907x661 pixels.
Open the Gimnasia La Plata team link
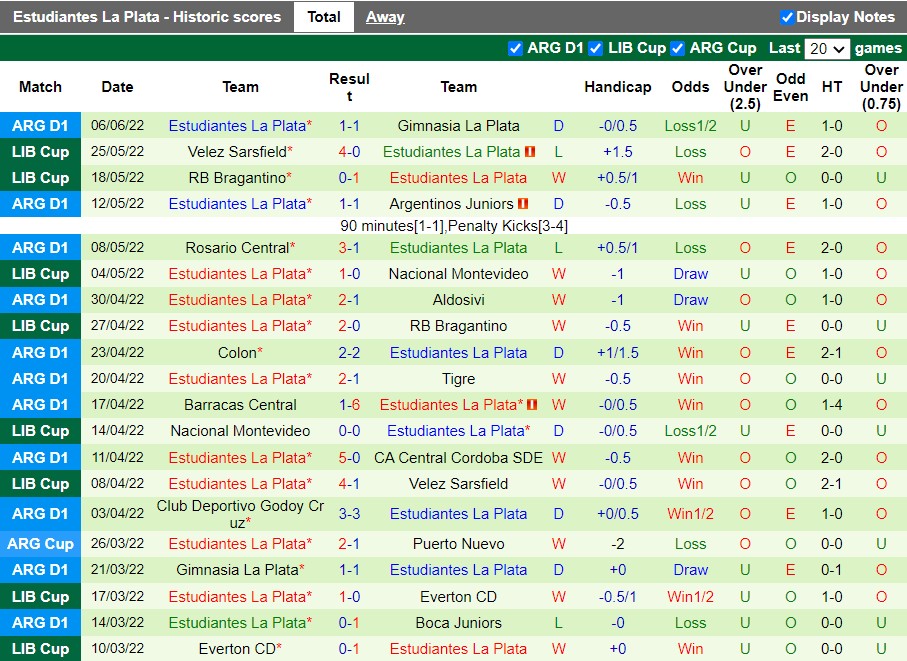tap(458, 125)
